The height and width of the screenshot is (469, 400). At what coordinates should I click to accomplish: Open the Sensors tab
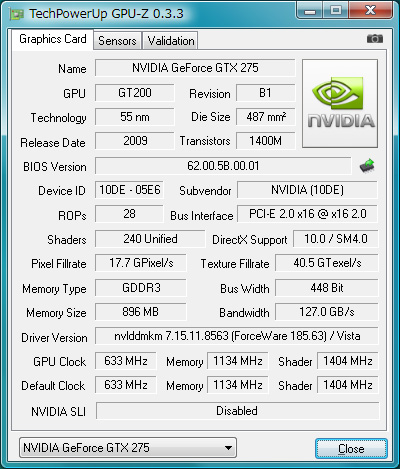(x=117, y=41)
